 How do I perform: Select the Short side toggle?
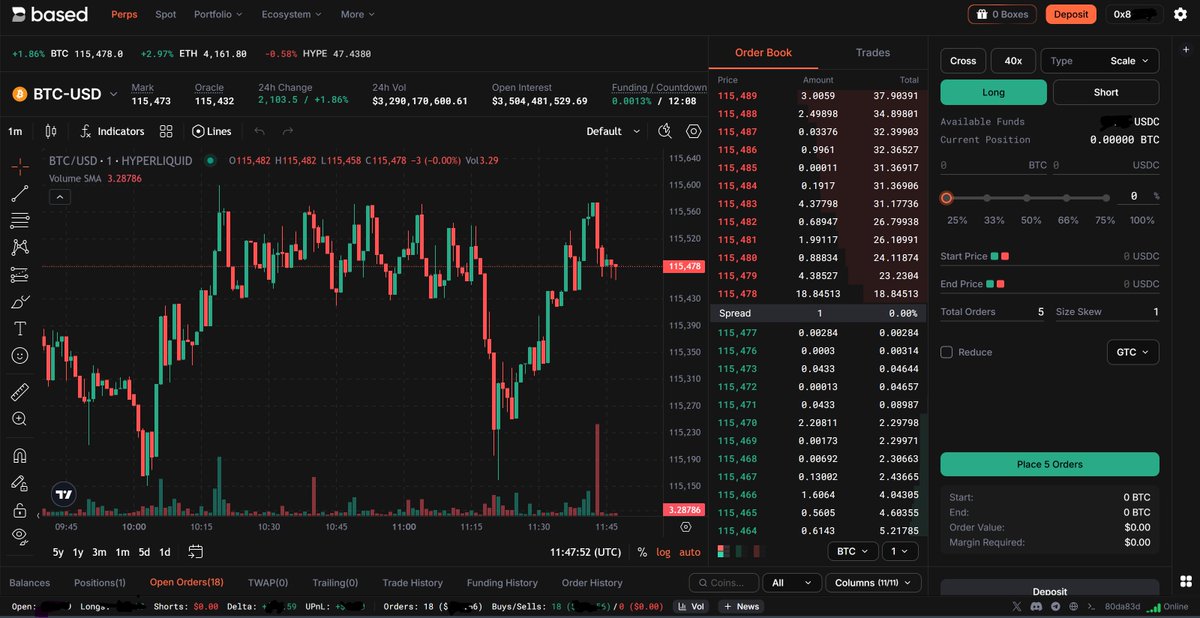pos(1106,92)
